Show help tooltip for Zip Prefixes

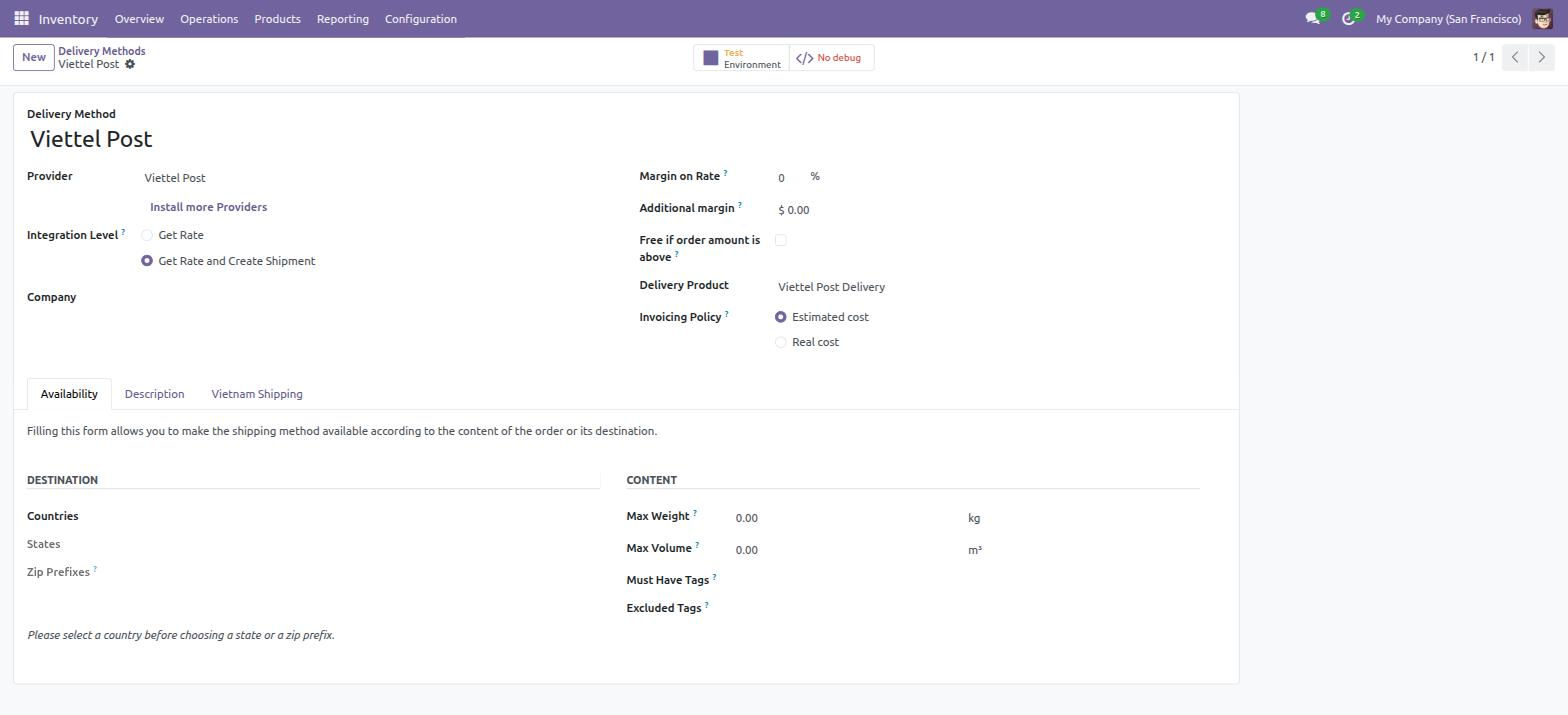click(95, 569)
